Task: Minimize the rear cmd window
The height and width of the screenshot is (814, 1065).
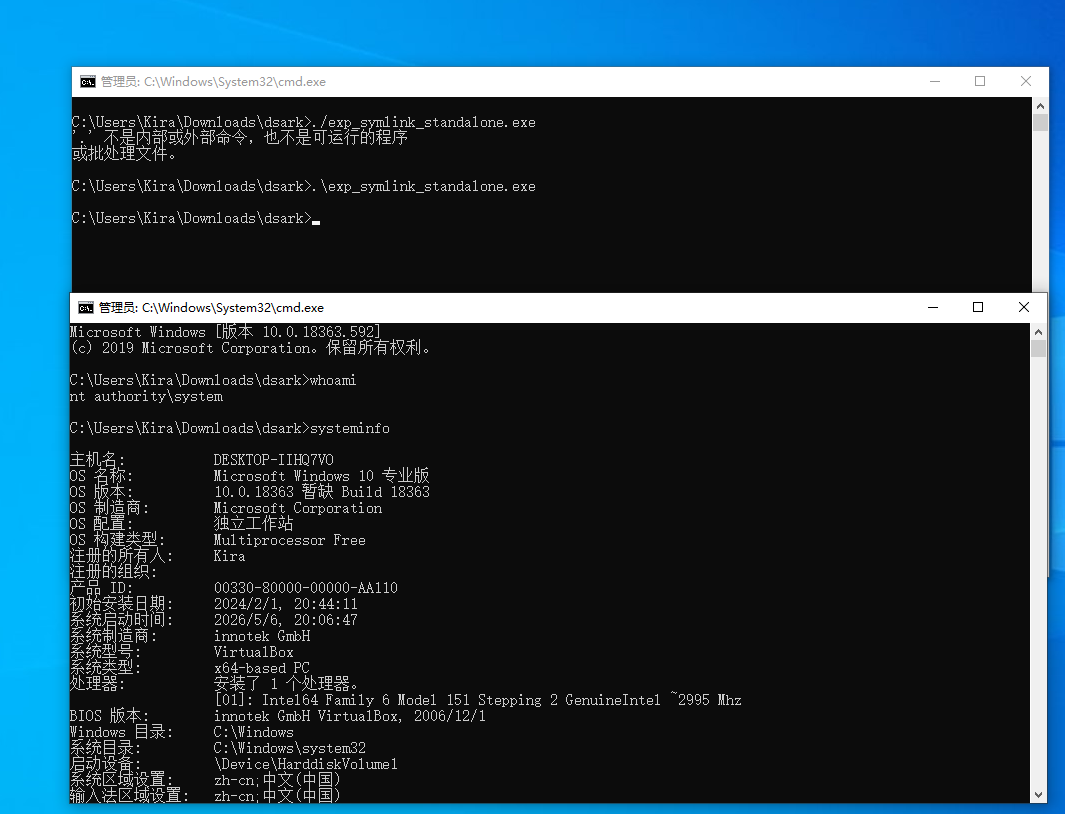Action: (x=935, y=82)
